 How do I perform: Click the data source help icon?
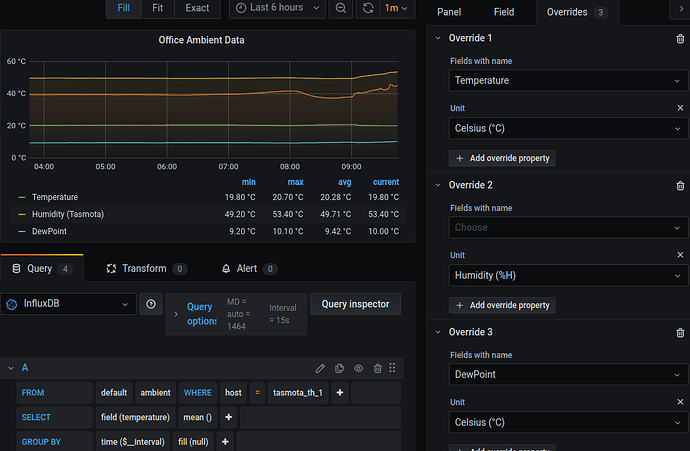(151, 304)
